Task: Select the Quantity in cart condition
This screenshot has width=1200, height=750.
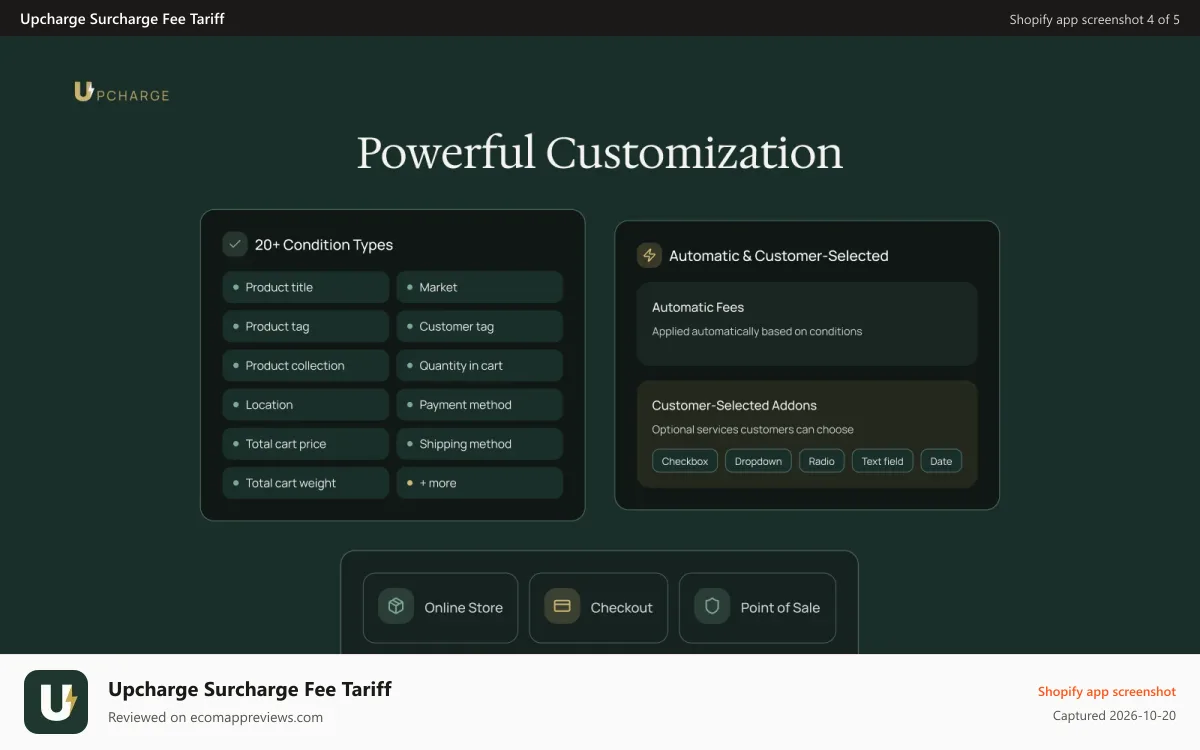Action: coord(480,365)
